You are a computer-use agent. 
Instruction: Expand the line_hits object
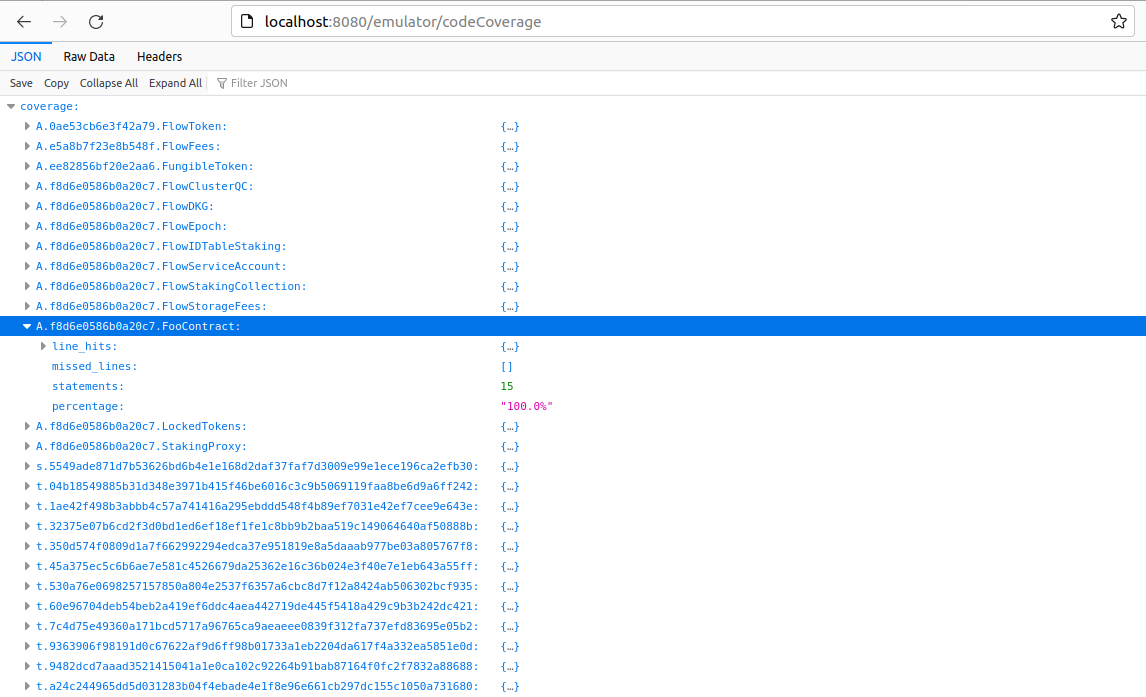pos(43,346)
